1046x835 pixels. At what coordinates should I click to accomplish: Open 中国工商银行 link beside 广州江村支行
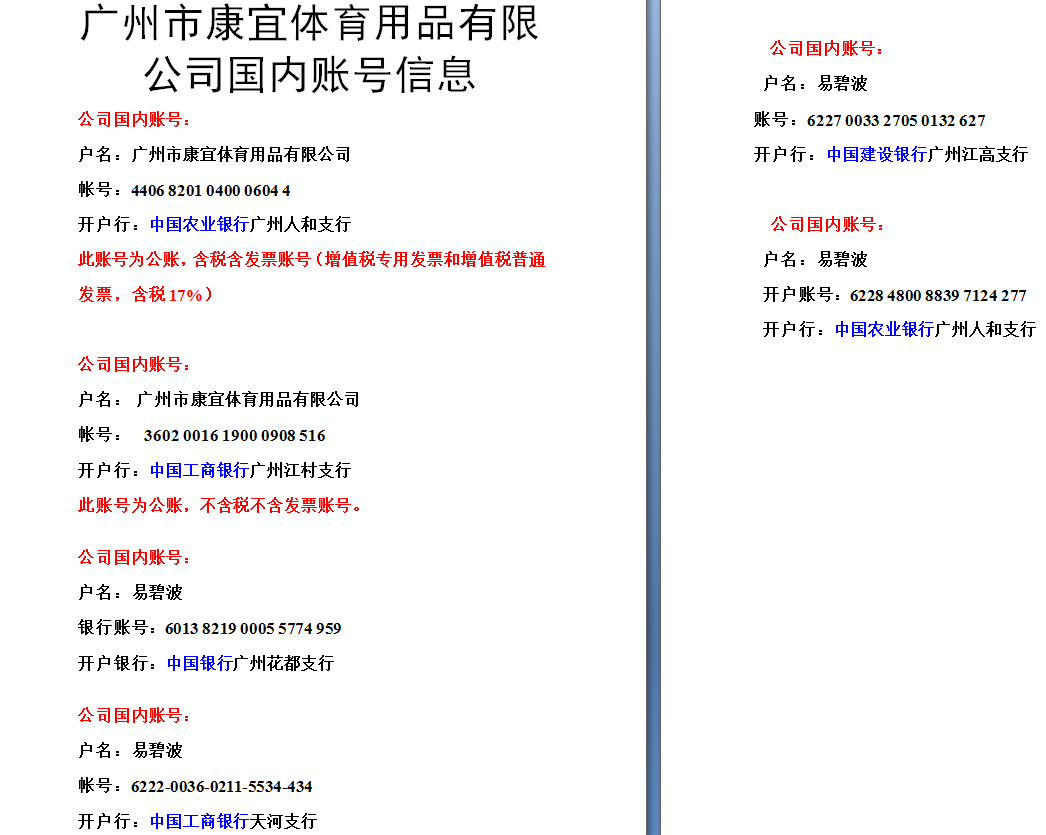click(x=199, y=471)
